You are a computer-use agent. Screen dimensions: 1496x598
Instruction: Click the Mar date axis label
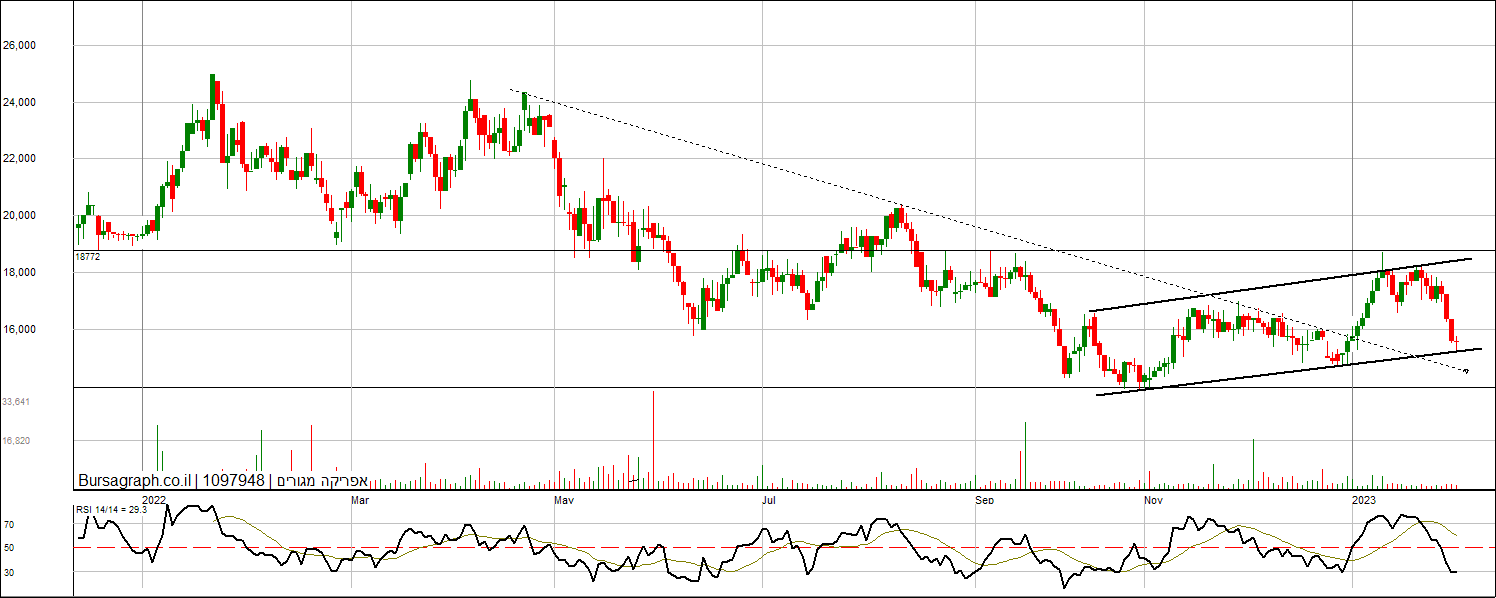click(359, 498)
